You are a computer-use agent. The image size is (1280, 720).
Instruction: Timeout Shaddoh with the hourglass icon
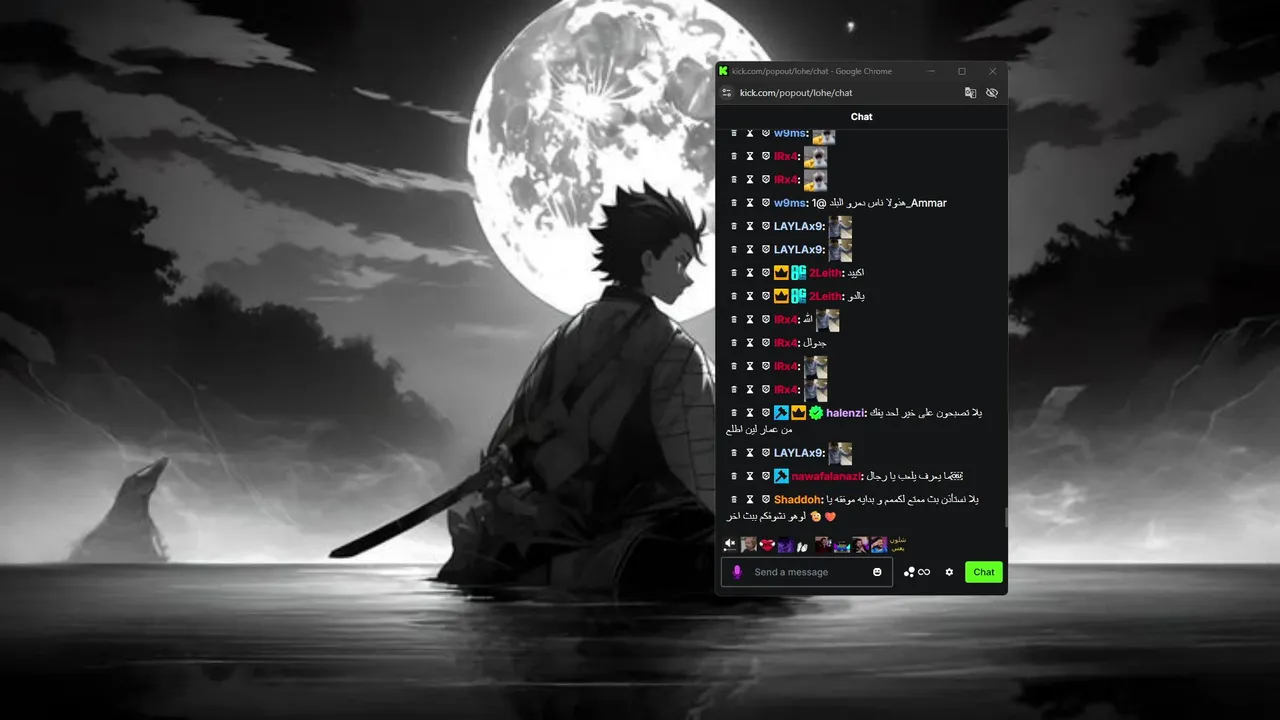pyautogui.click(x=750, y=499)
